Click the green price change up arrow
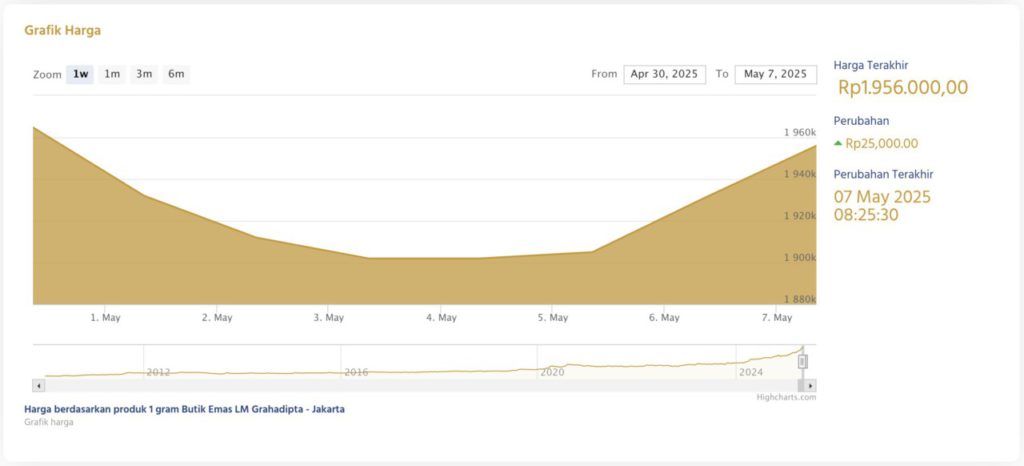The width and height of the screenshot is (1024, 466). click(838, 143)
